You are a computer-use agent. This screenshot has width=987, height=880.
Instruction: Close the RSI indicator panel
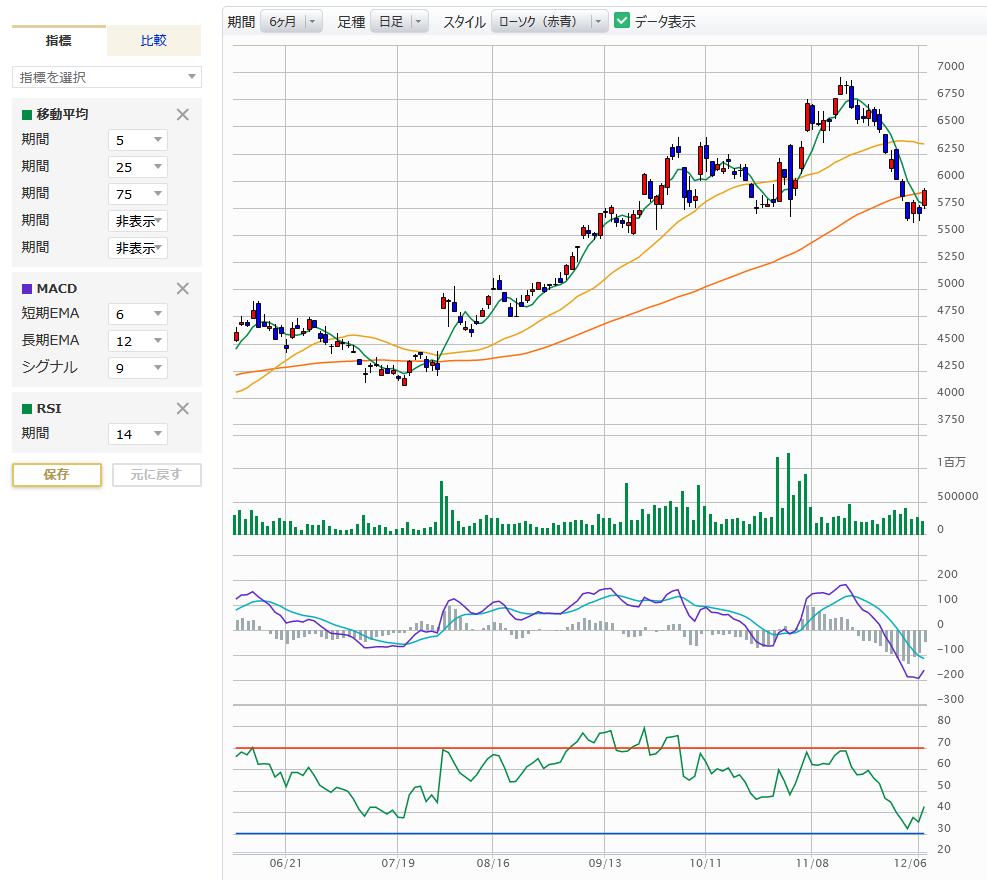click(182, 408)
